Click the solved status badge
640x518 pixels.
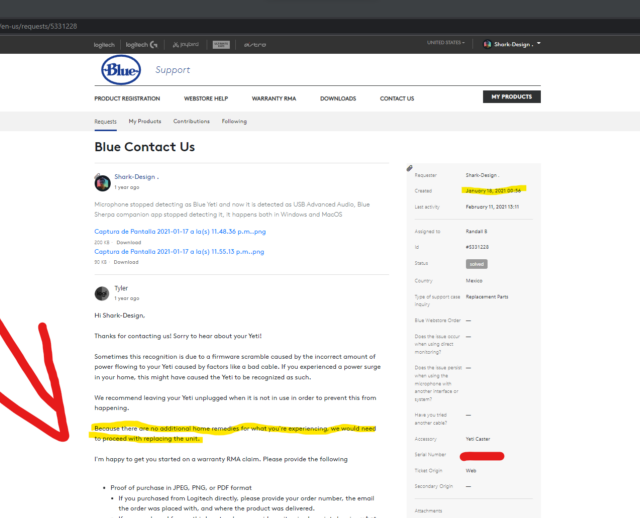coord(476,264)
